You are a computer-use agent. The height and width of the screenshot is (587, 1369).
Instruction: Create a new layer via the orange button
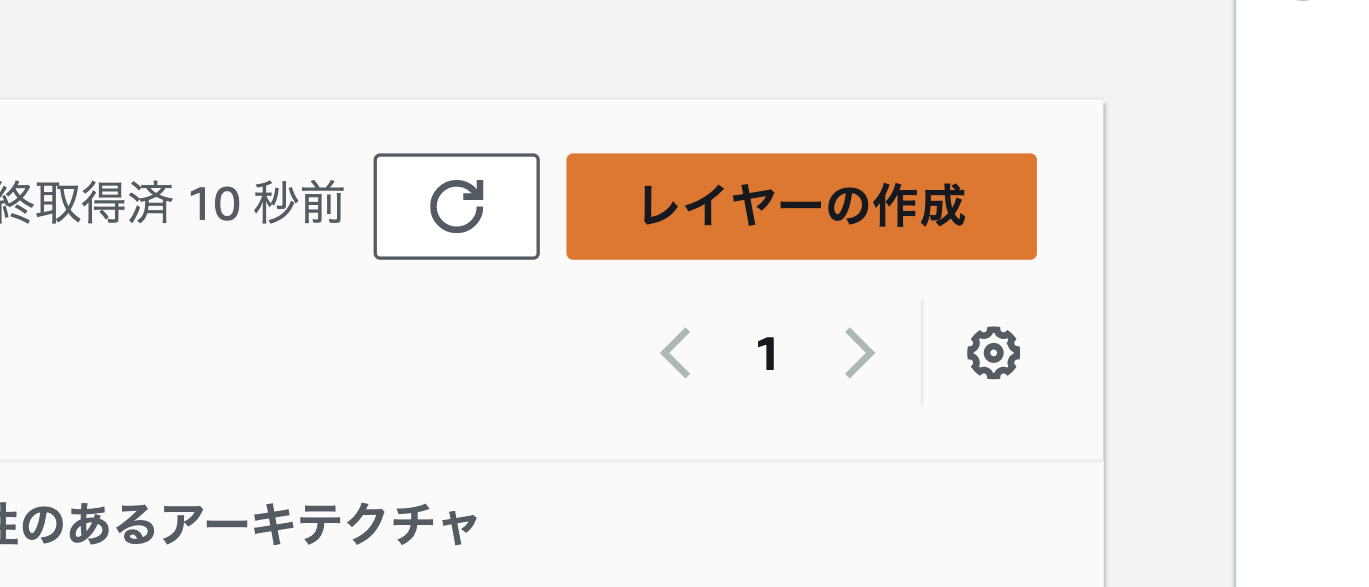tap(800, 206)
